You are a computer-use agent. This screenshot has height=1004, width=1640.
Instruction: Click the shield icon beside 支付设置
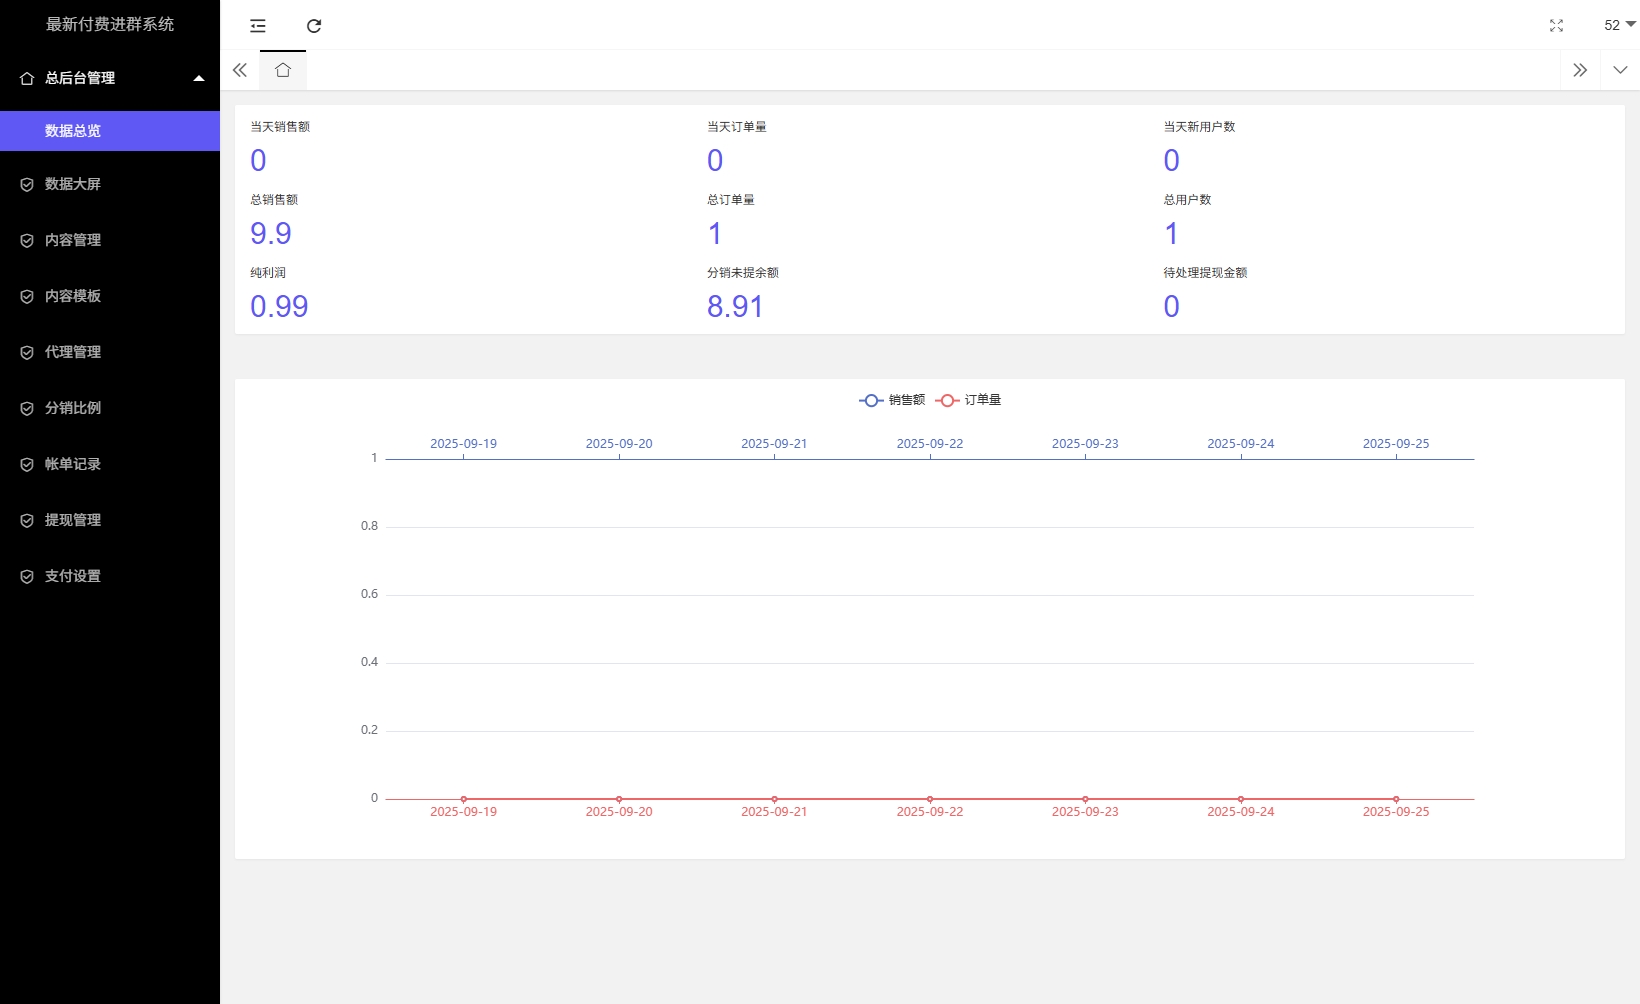pos(27,576)
